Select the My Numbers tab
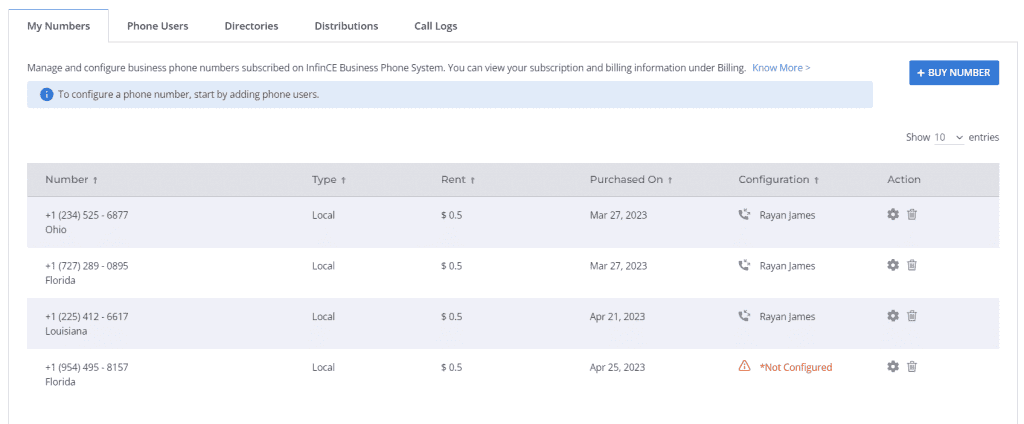The image size is (1024, 424). [59, 26]
